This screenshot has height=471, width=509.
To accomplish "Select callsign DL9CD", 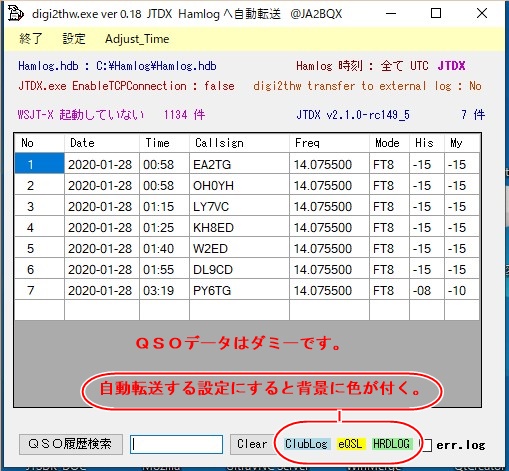I will point(239,269).
